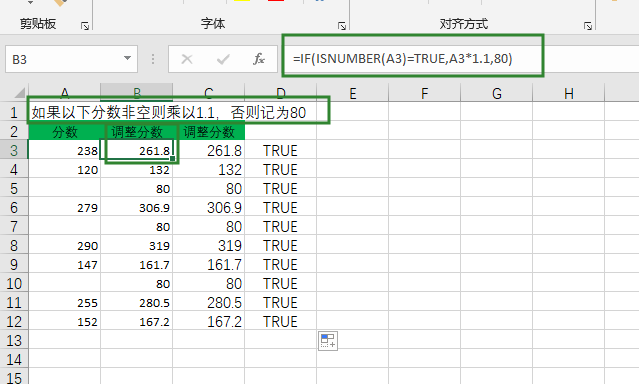Select column H header
Screen dimensions: 639x384
coord(569,93)
